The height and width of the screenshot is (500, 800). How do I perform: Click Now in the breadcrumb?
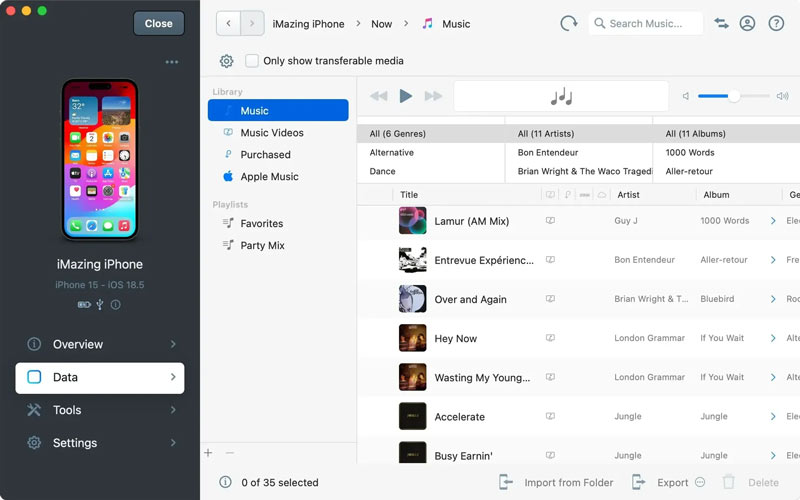click(x=382, y=24)
